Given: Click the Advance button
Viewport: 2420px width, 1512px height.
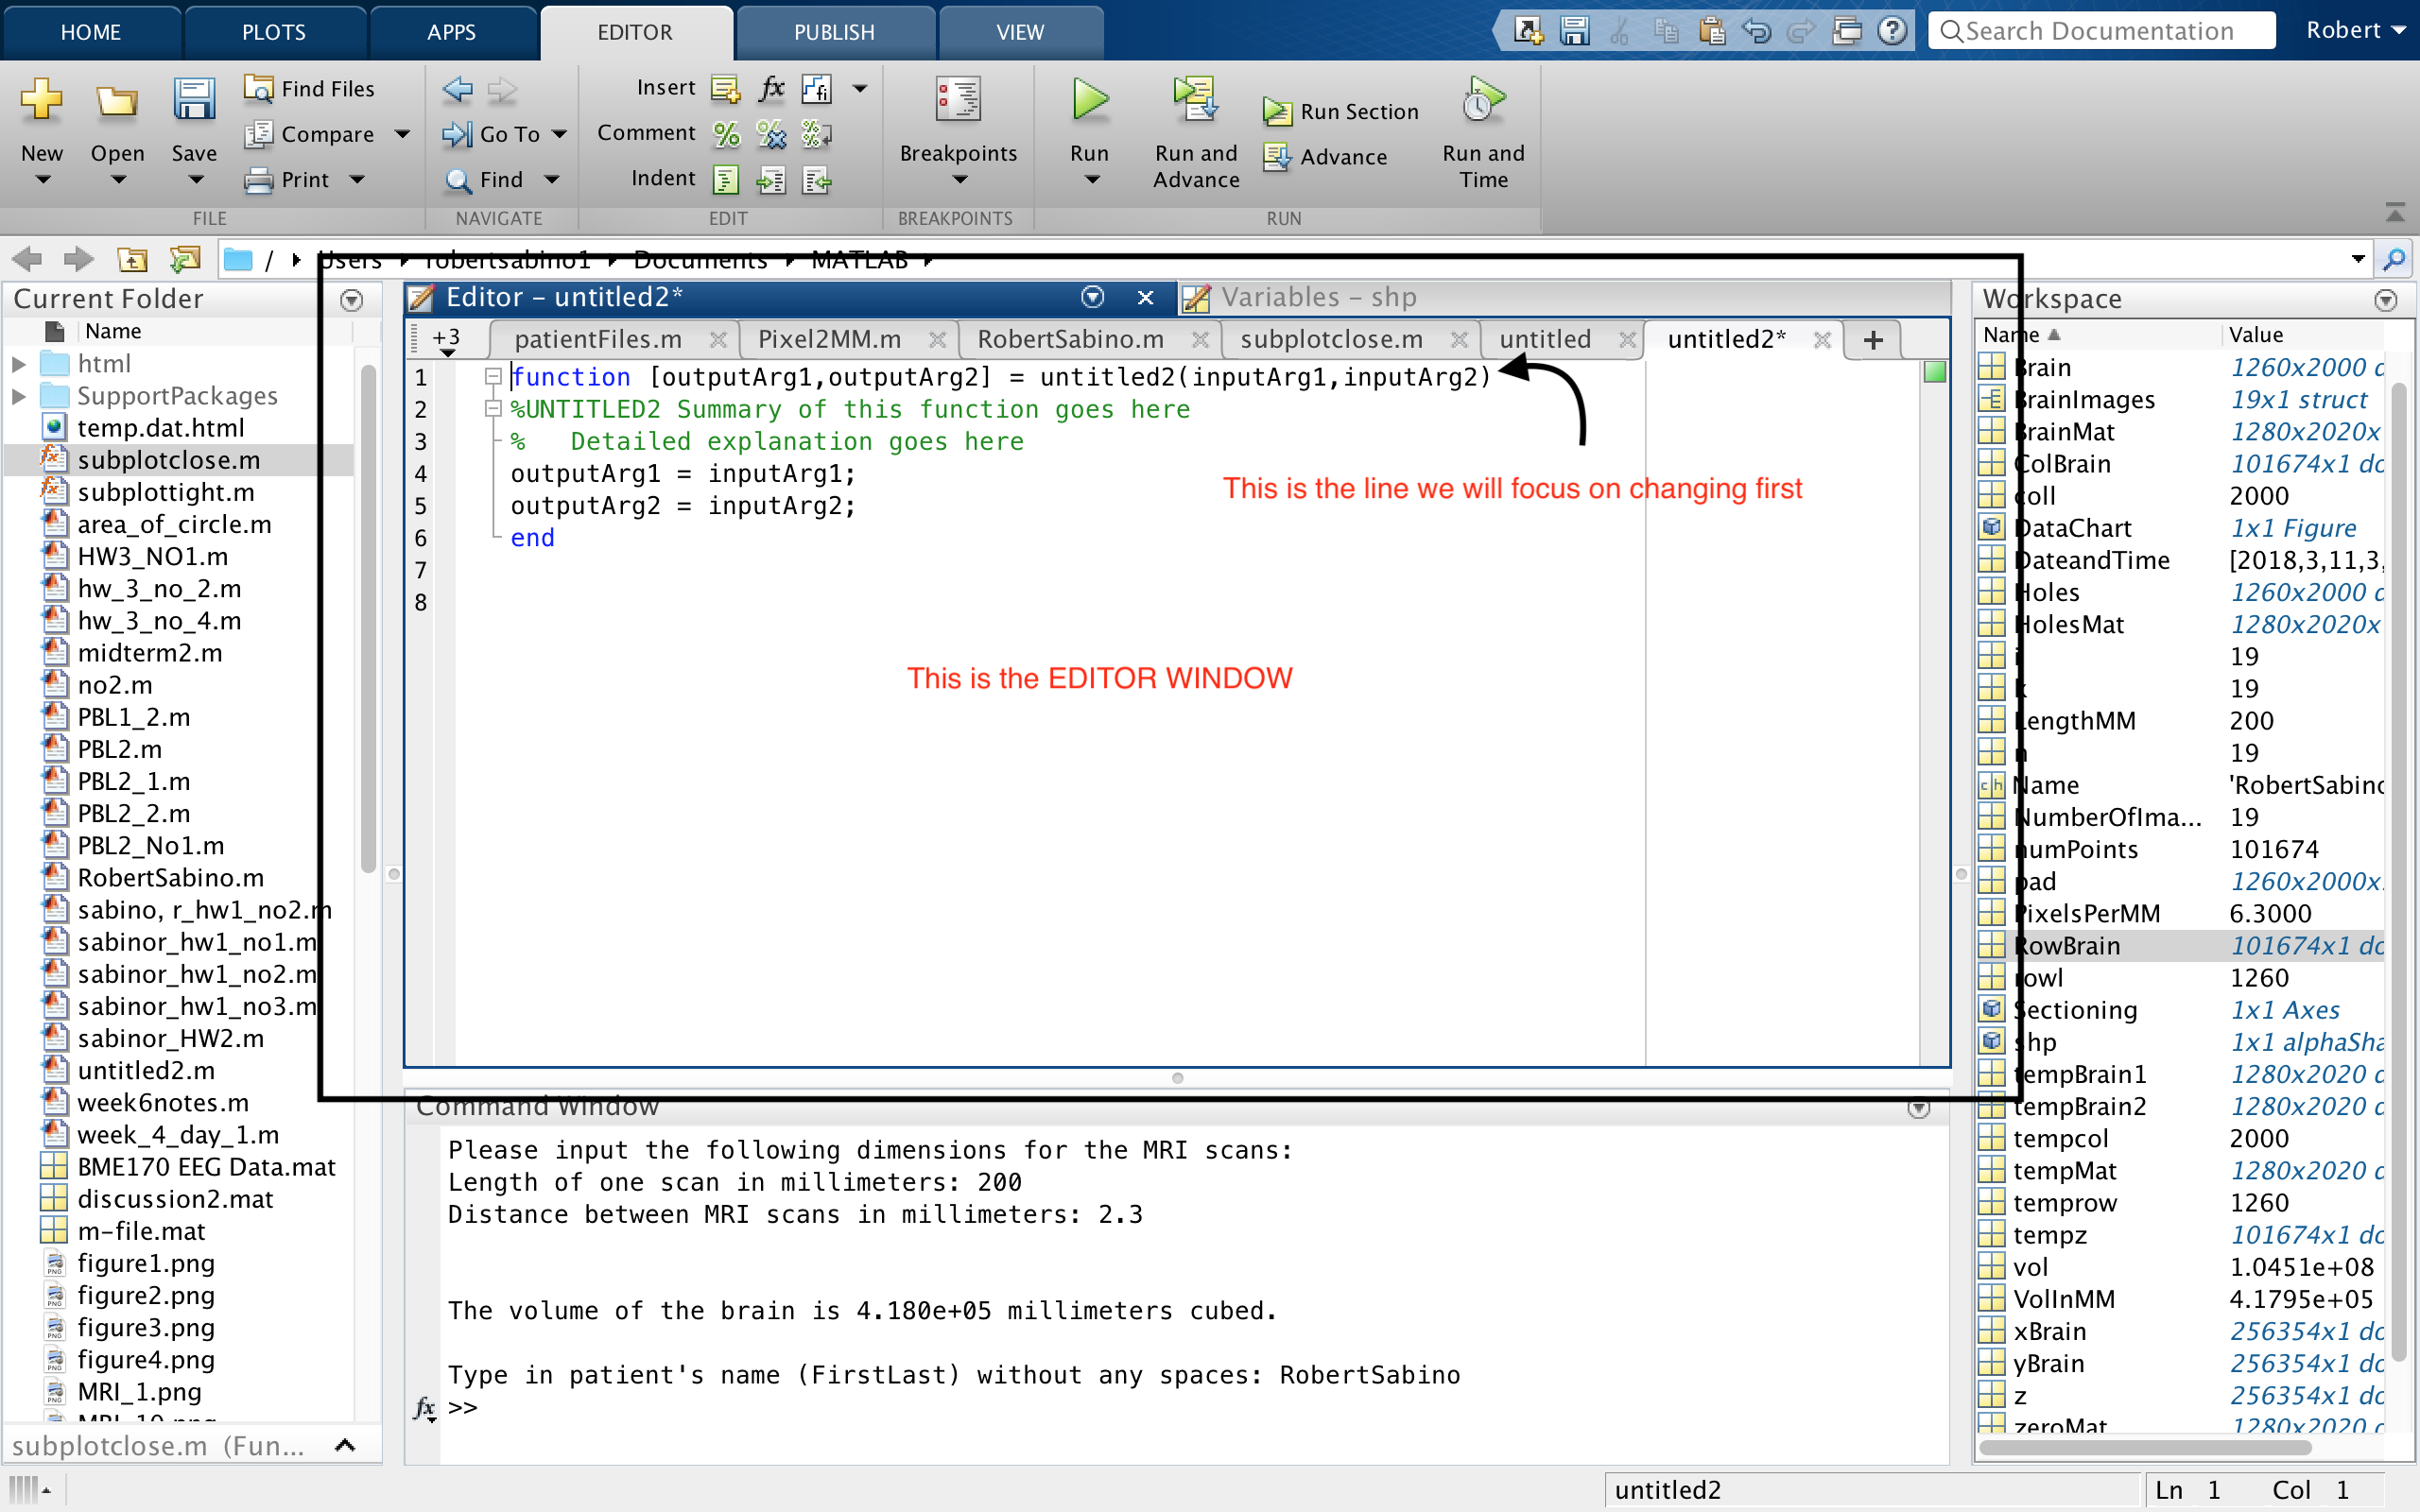Looking at the screenshot, I should coord(1326,156).
